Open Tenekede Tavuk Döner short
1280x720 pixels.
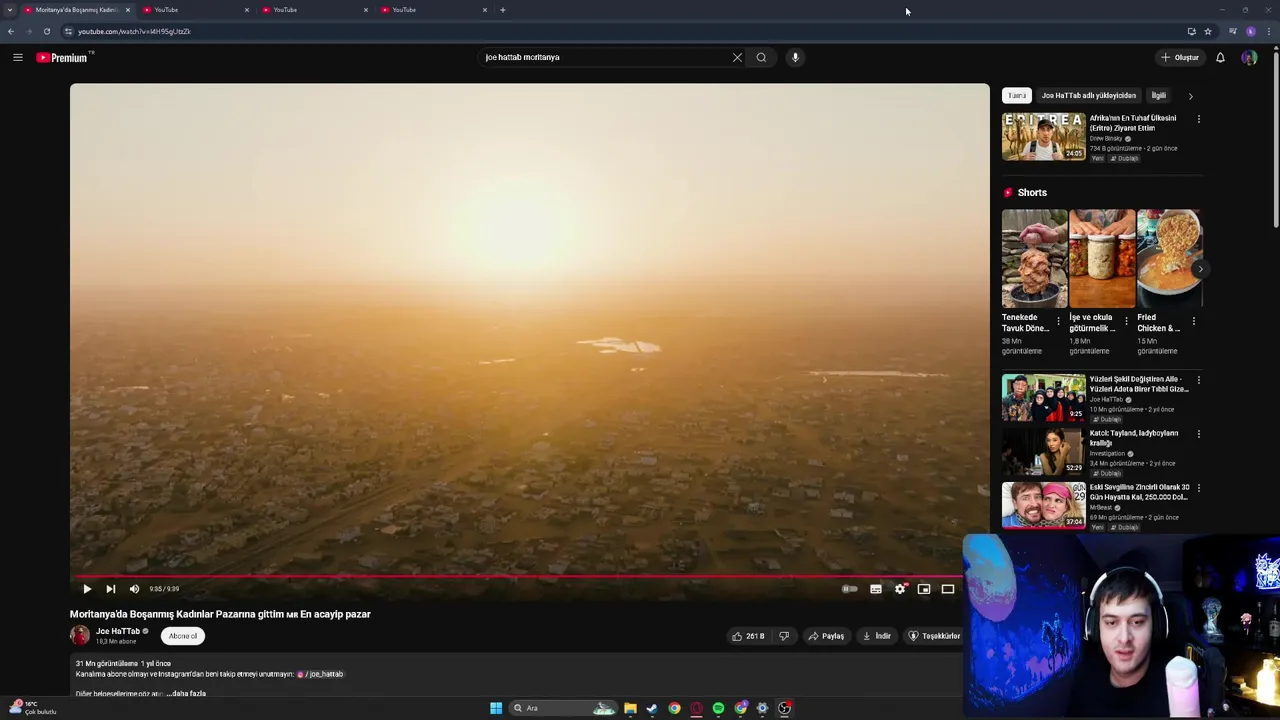pos(1034,258)
